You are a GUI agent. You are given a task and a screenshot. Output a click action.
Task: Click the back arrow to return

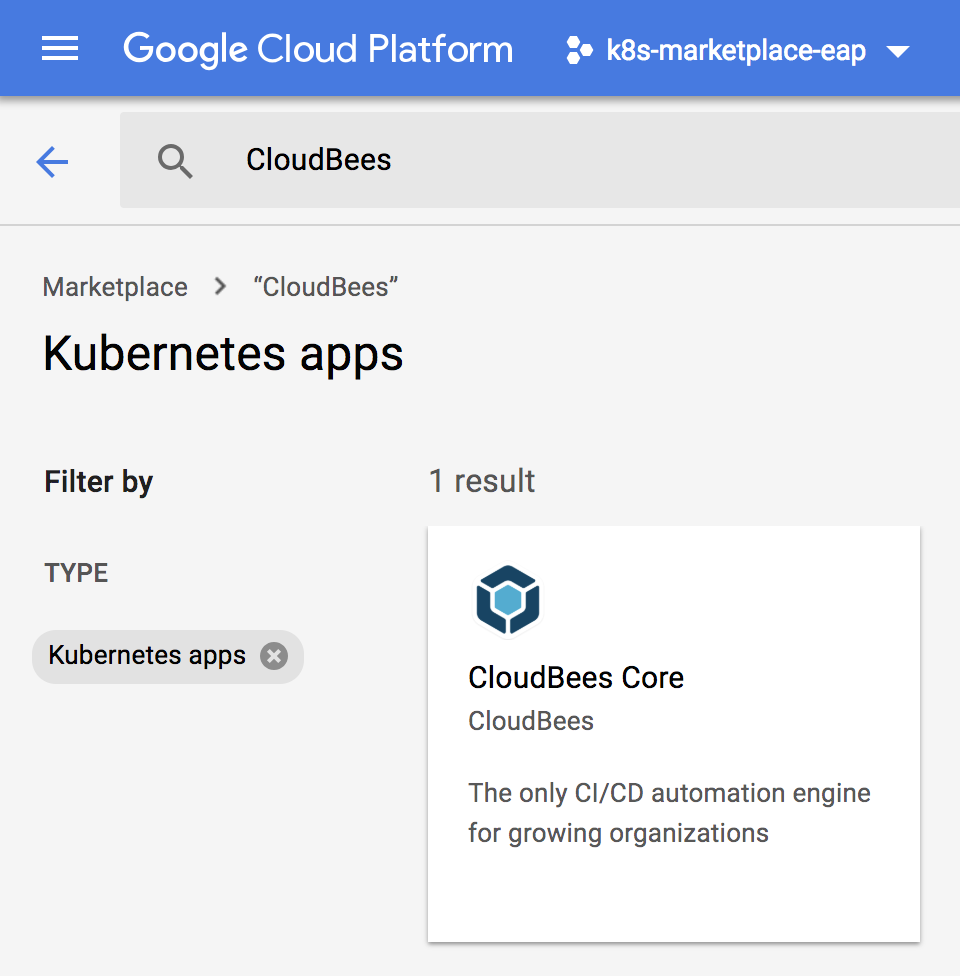tap(51, 161)
